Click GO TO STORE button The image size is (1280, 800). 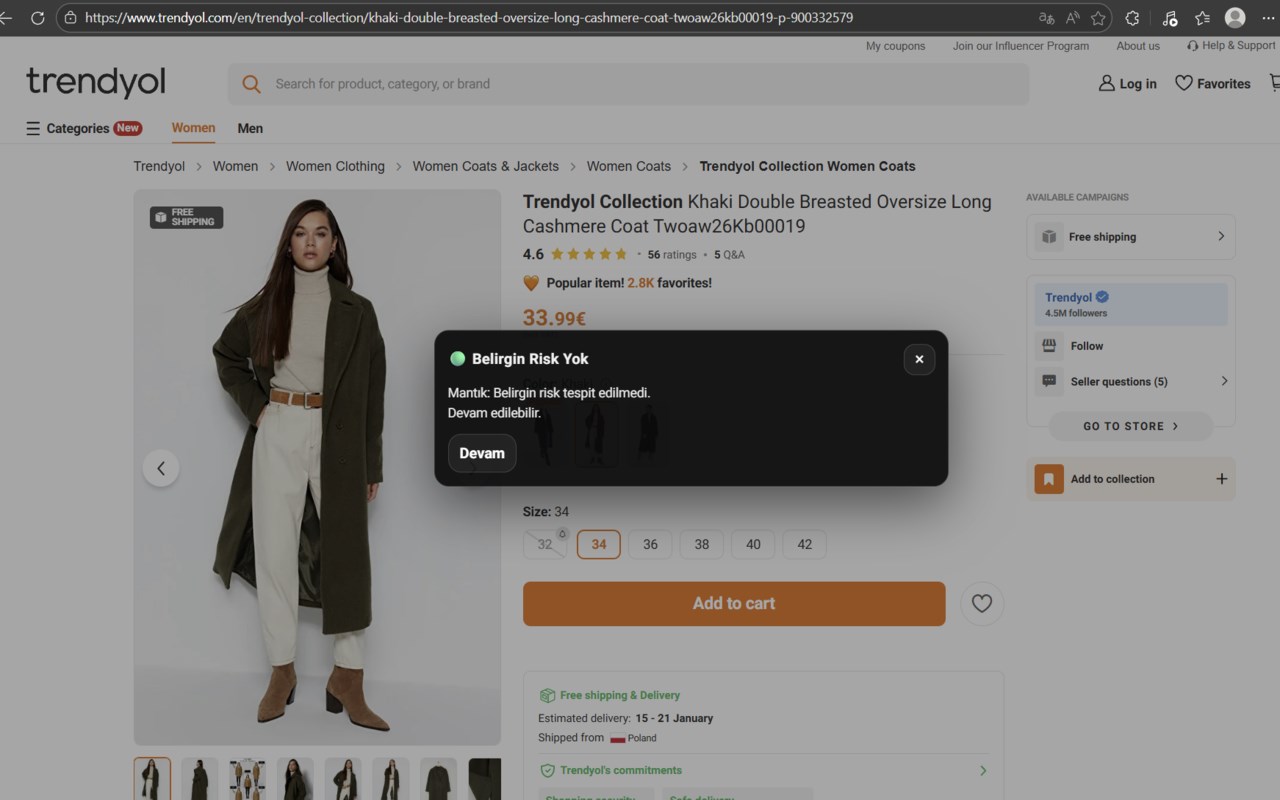[1131, 426]
